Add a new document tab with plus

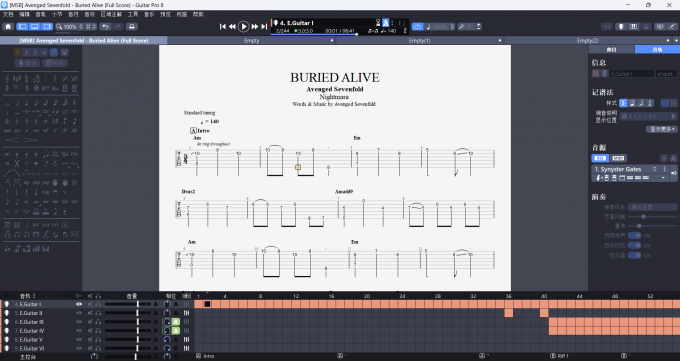click(x=676, y=40)
